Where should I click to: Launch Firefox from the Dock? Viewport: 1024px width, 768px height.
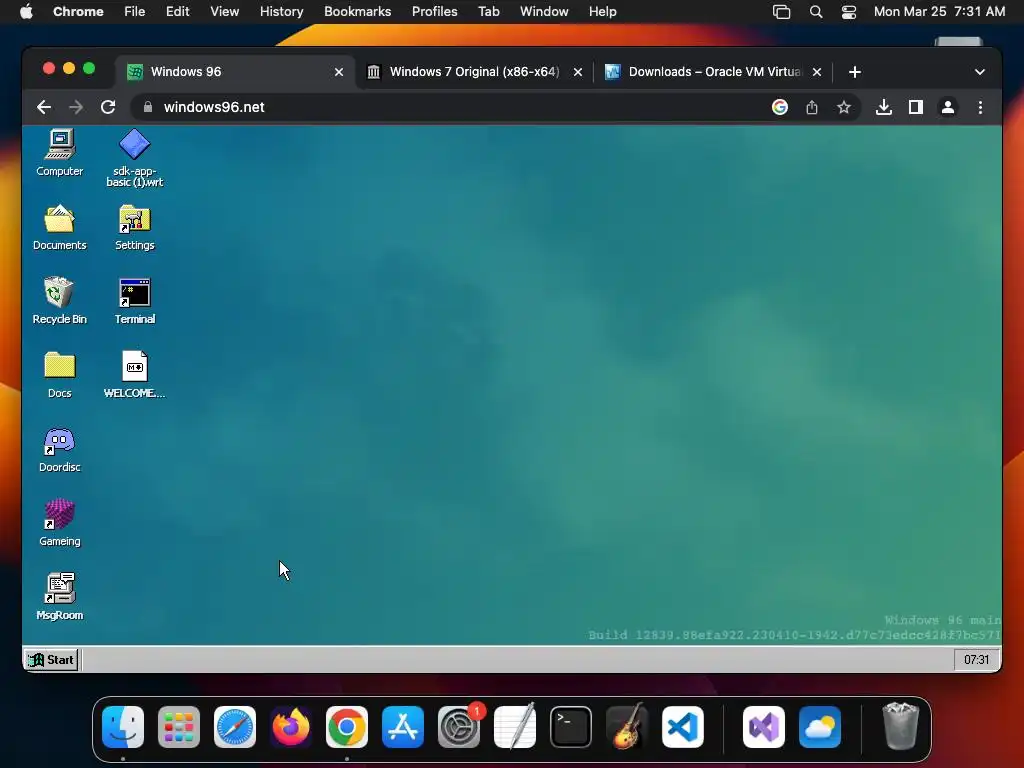(x=291, y=727)
